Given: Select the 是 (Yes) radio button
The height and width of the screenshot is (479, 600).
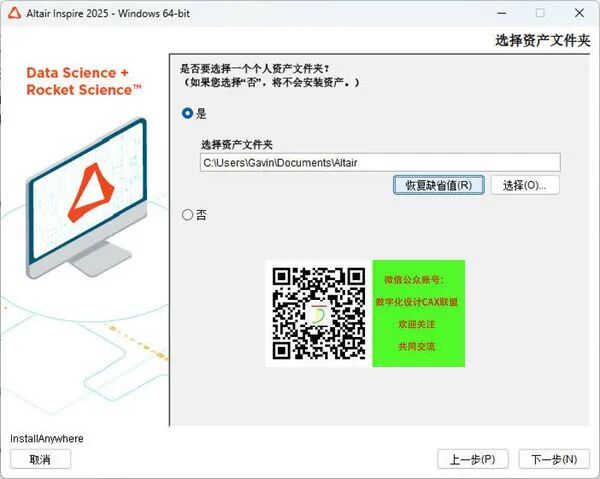Looking at the screenshot, I should pyautogui.click(x=188, y=113).
